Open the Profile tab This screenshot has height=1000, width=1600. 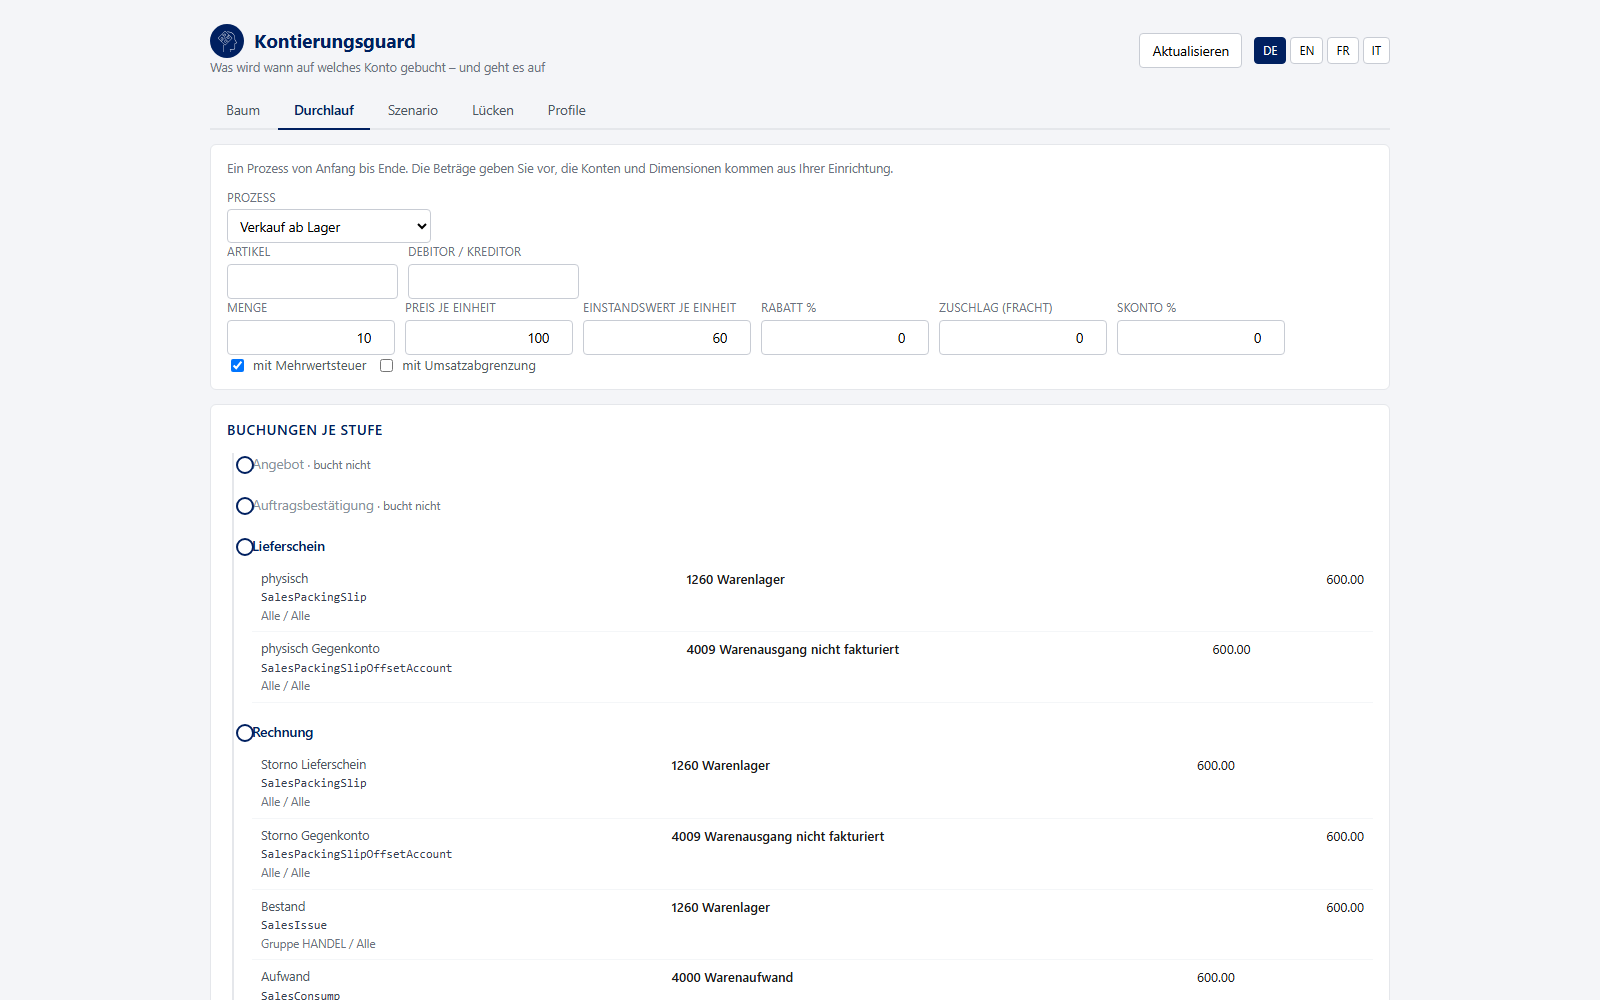567,111
